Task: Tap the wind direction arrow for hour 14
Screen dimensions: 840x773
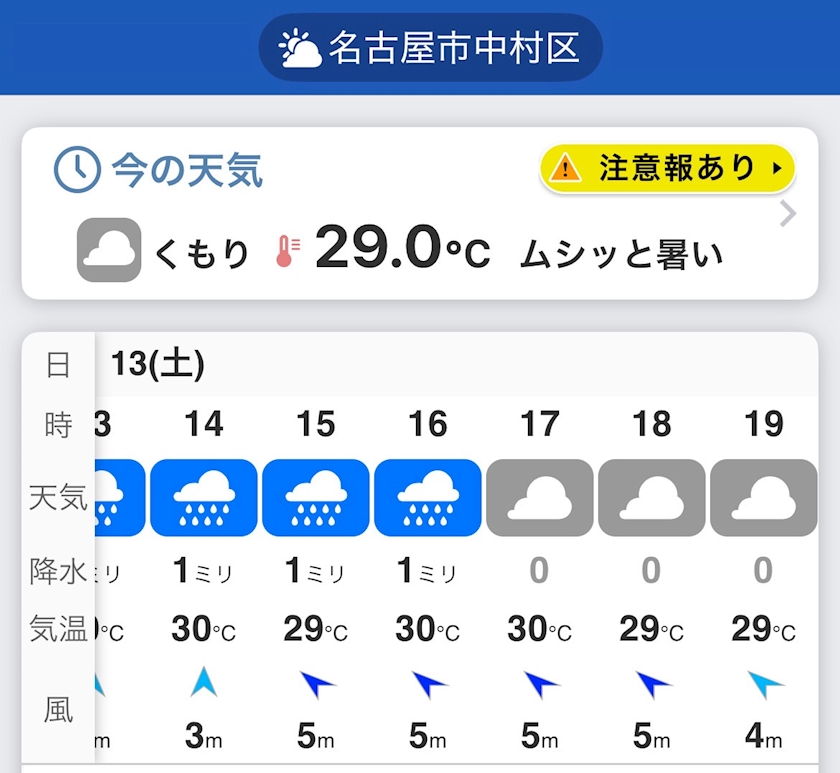Action: (204, 682)
